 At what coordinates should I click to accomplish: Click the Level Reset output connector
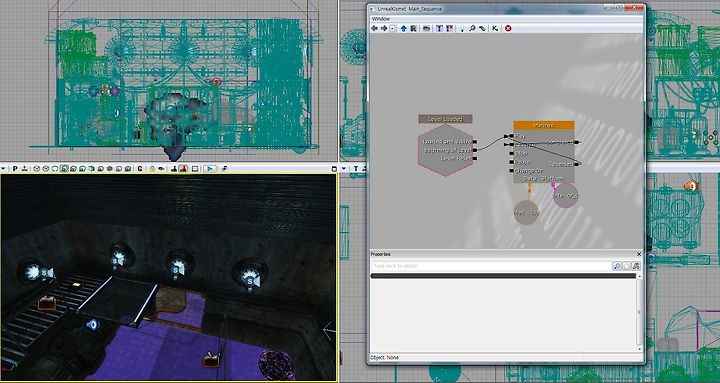click(474, 158)
